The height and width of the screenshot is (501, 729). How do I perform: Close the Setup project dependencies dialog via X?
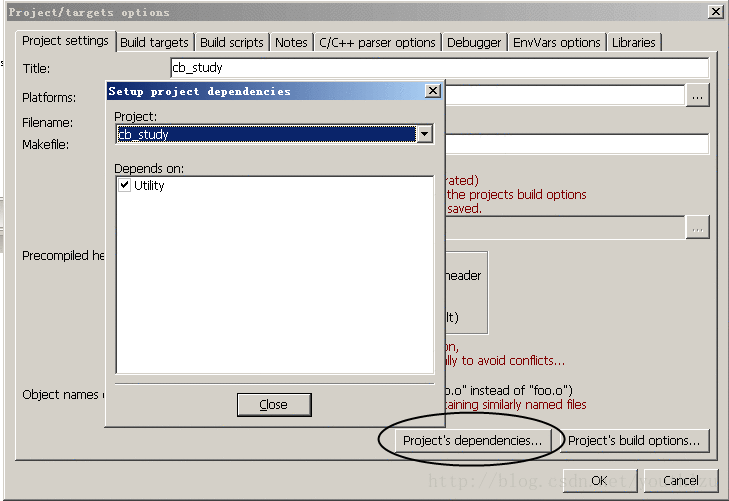click(433, 90)
